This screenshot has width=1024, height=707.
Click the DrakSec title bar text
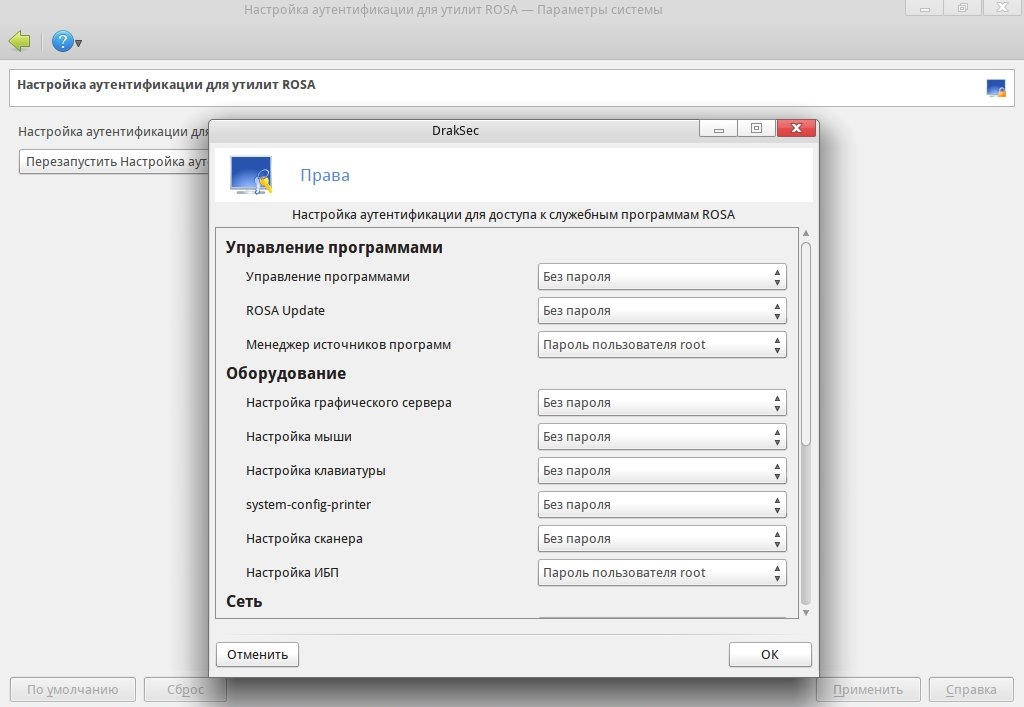(455, 131)
